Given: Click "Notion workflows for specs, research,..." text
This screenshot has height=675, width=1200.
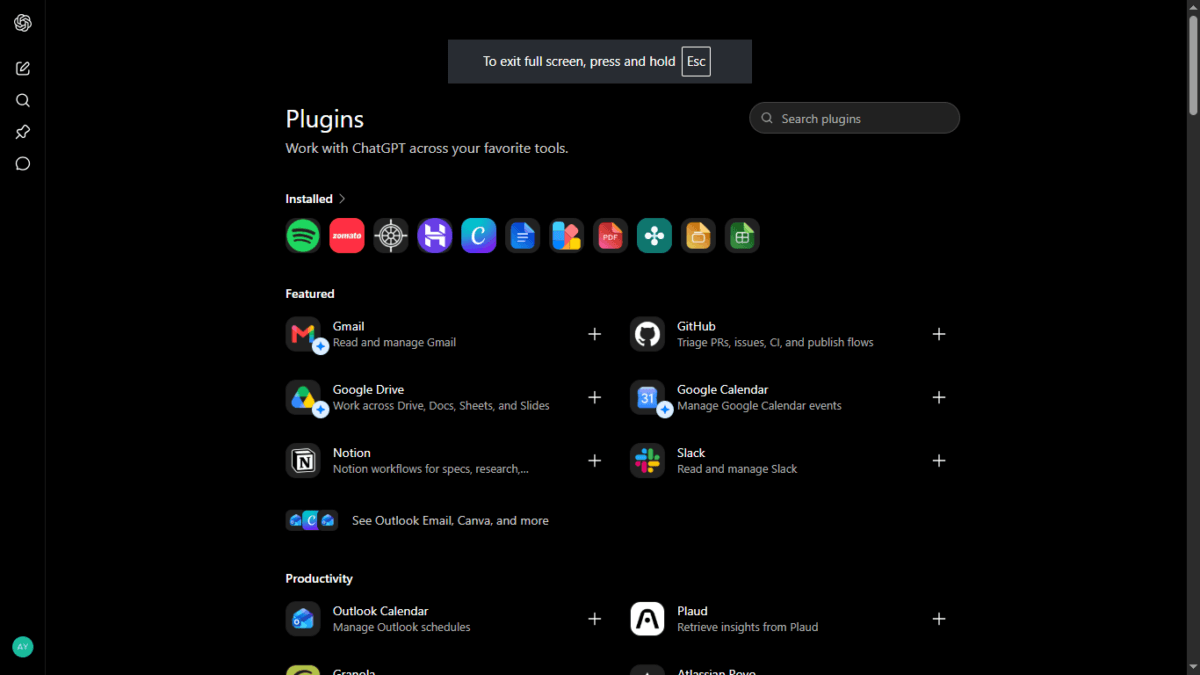Looking at the screenshot, I should pos(431,469).
